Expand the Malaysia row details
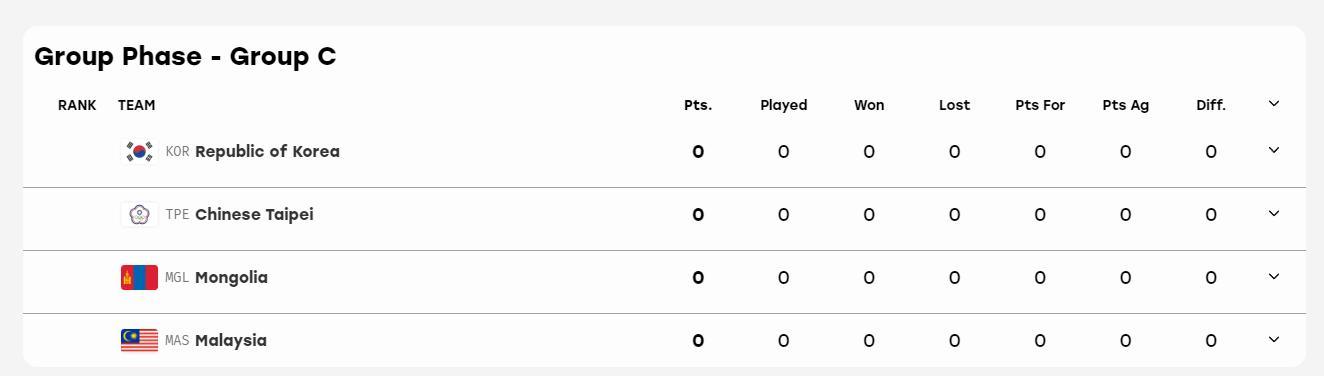 [x=1274, y=339]
